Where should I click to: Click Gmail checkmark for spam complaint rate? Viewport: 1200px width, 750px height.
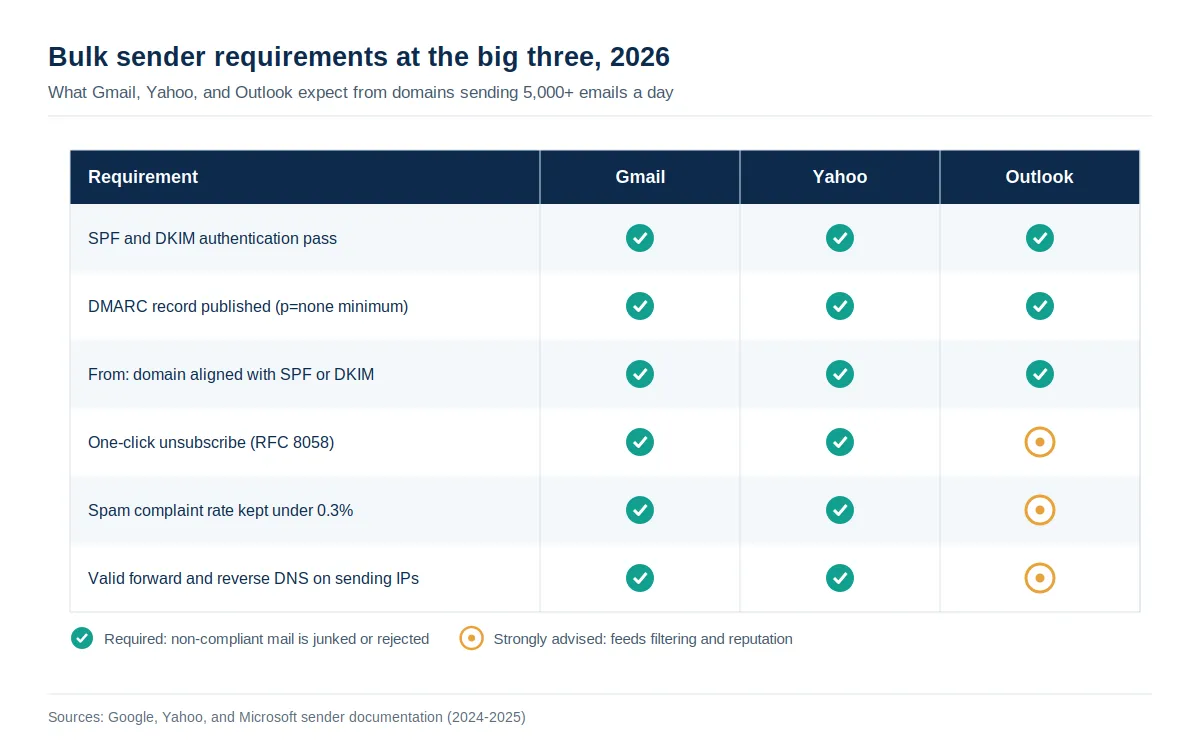point(640,510)
